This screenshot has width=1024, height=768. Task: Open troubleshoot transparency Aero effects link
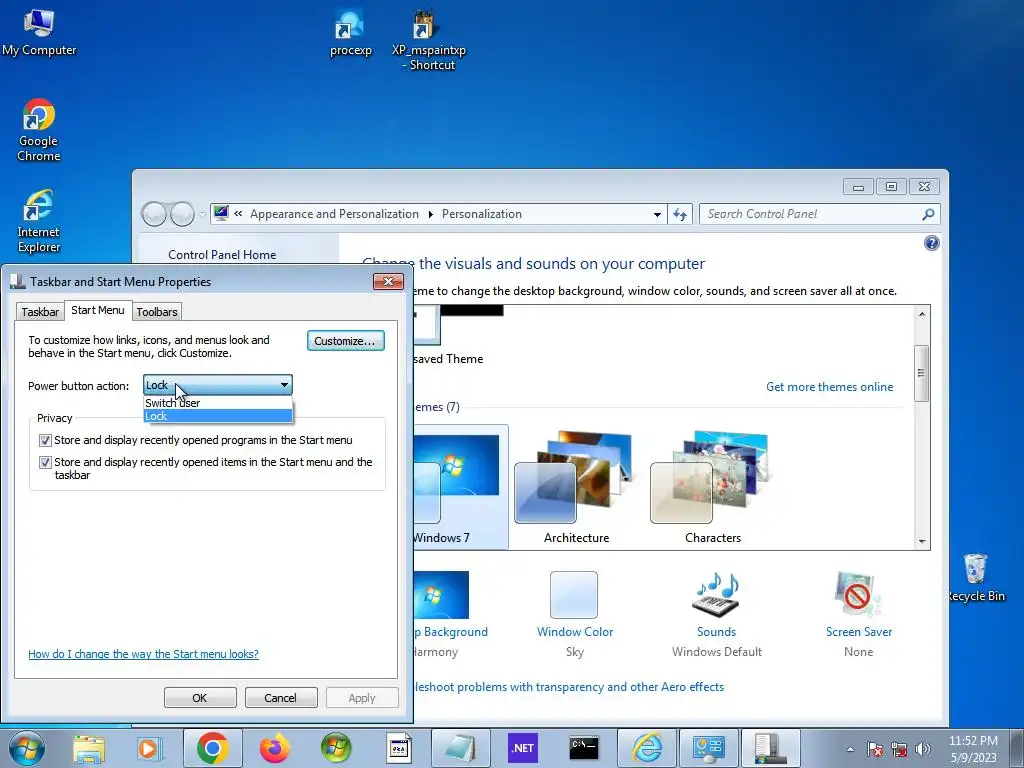click(x=569, y=686)
